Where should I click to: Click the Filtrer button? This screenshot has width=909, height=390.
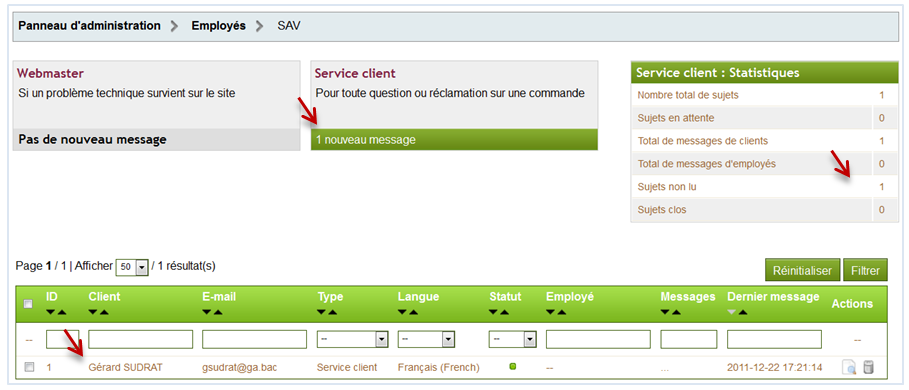(865, 271)
